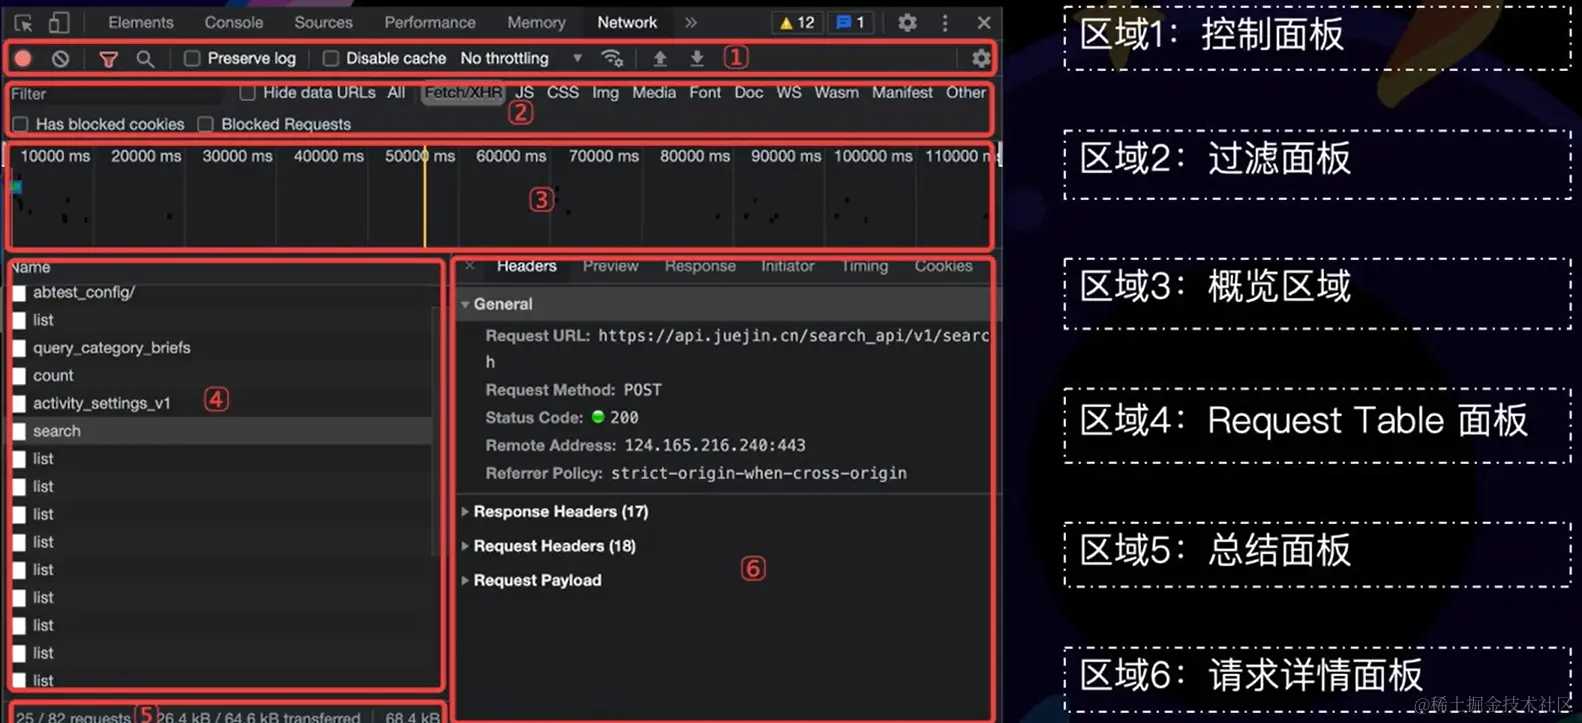Click the 12 warnings badge

[x=797, y=22]
